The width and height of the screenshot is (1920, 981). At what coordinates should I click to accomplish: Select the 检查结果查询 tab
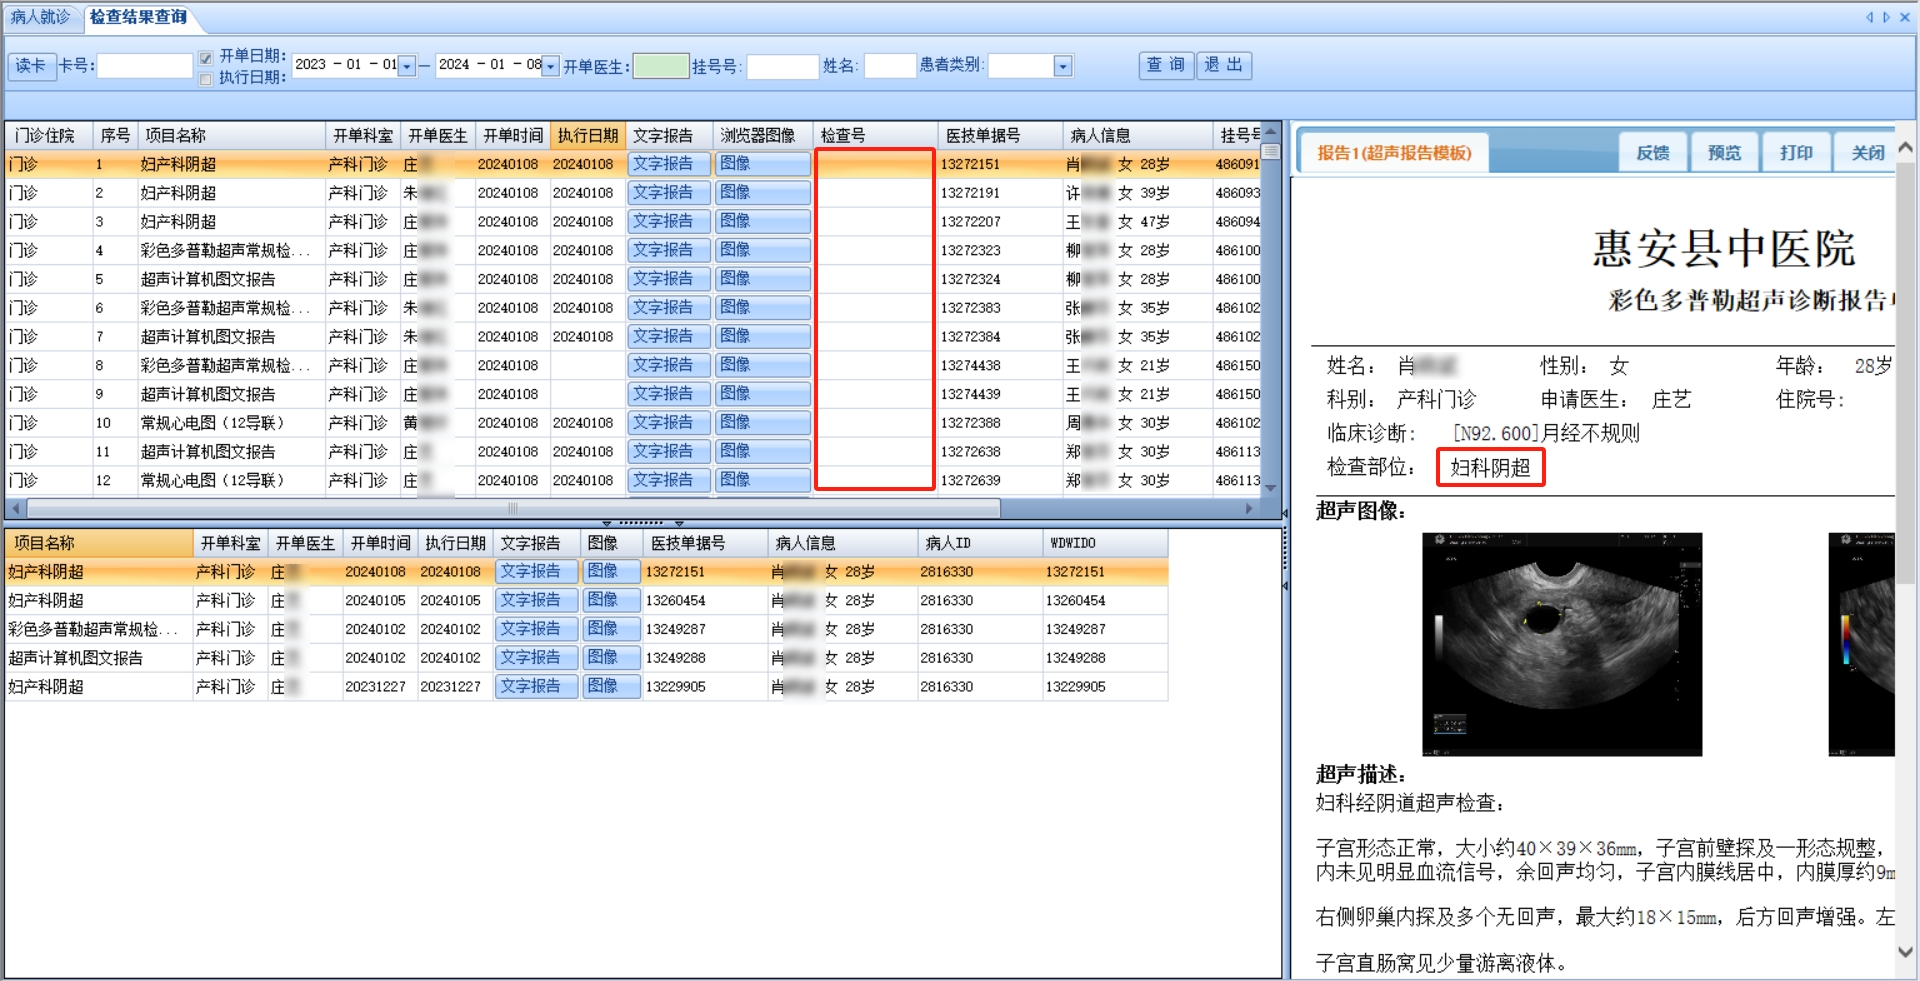pyautogui.click(x=138, y=17)
